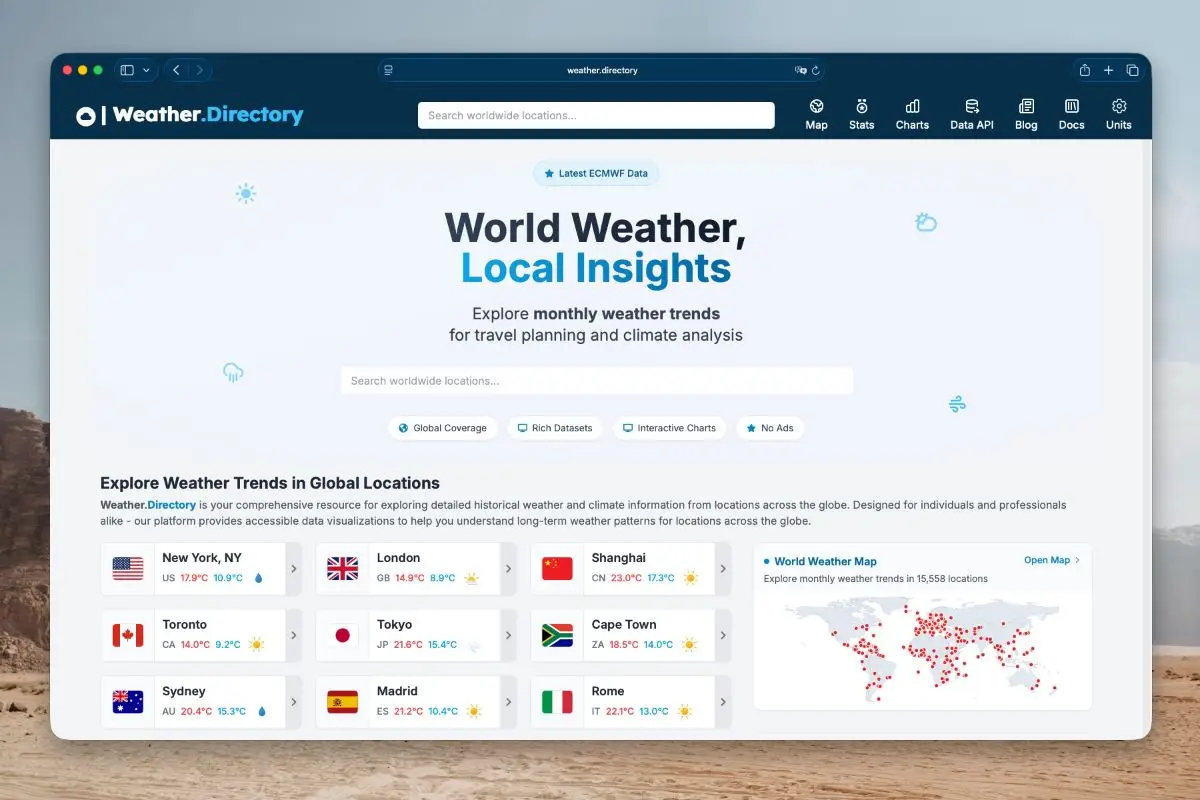Viewport: 1200px width, 800px height.
Task: Click the Charts bar-graph icon
Action: pos(912,106)
